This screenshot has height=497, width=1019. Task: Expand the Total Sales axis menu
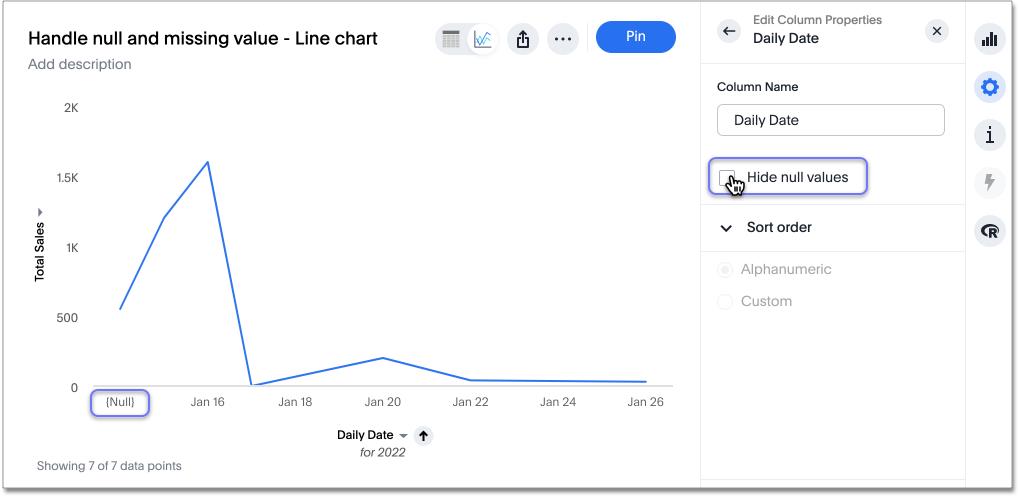tap(40, 212)
